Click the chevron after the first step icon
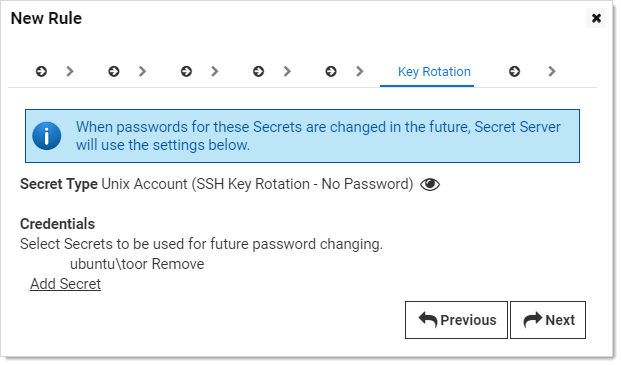 pos(70,72)
